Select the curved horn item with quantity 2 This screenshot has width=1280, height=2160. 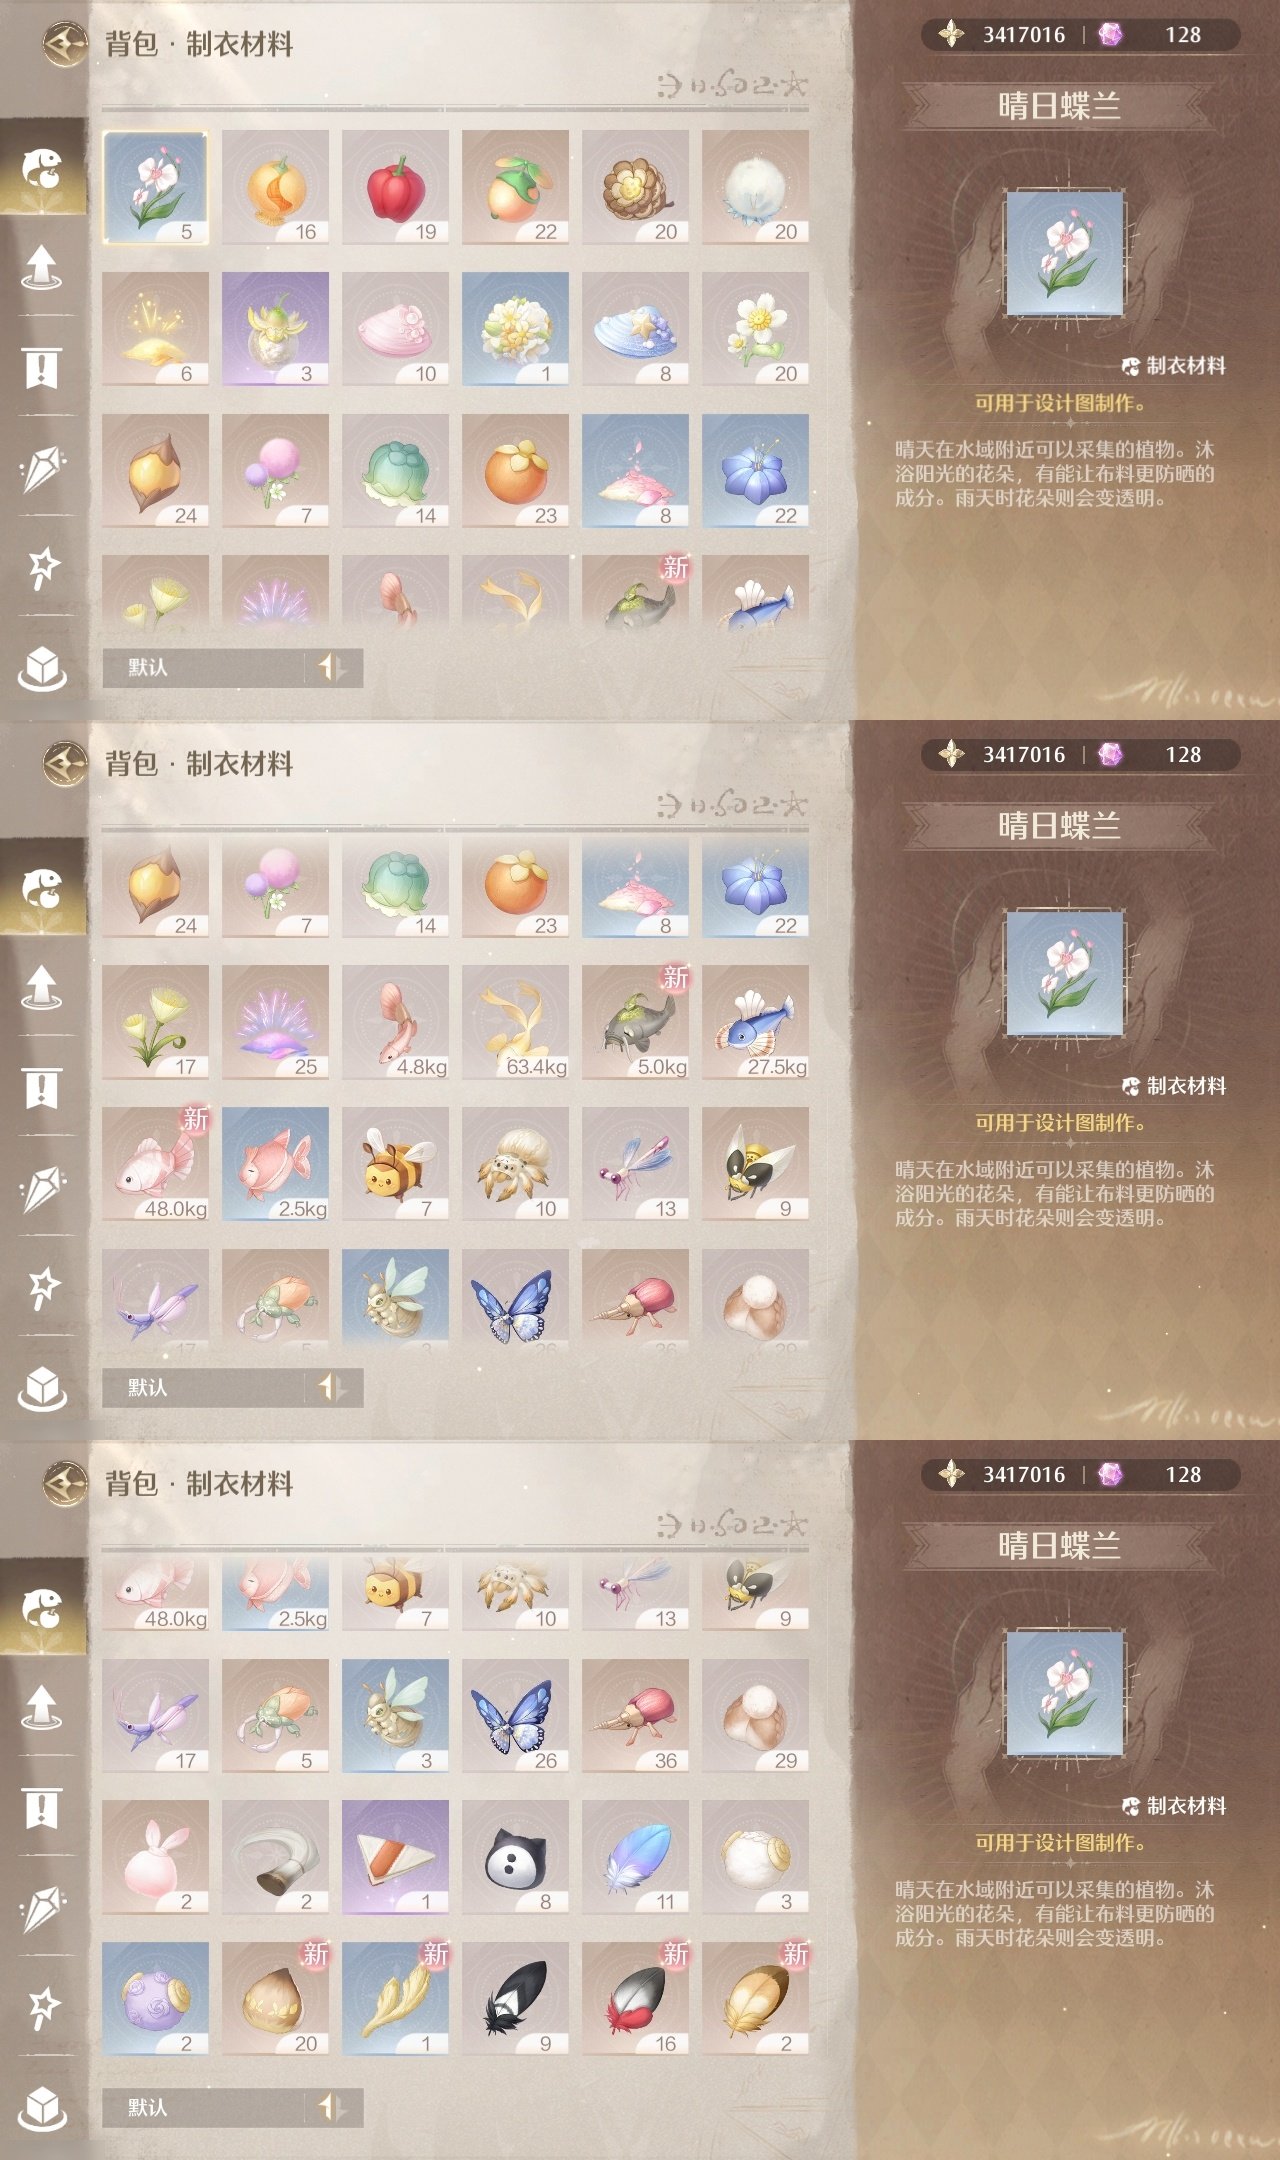point(275,1857)
